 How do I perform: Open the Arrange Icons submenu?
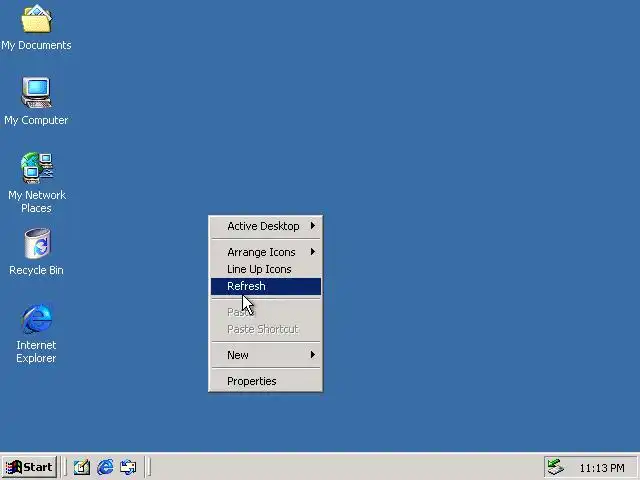(266, 252)
